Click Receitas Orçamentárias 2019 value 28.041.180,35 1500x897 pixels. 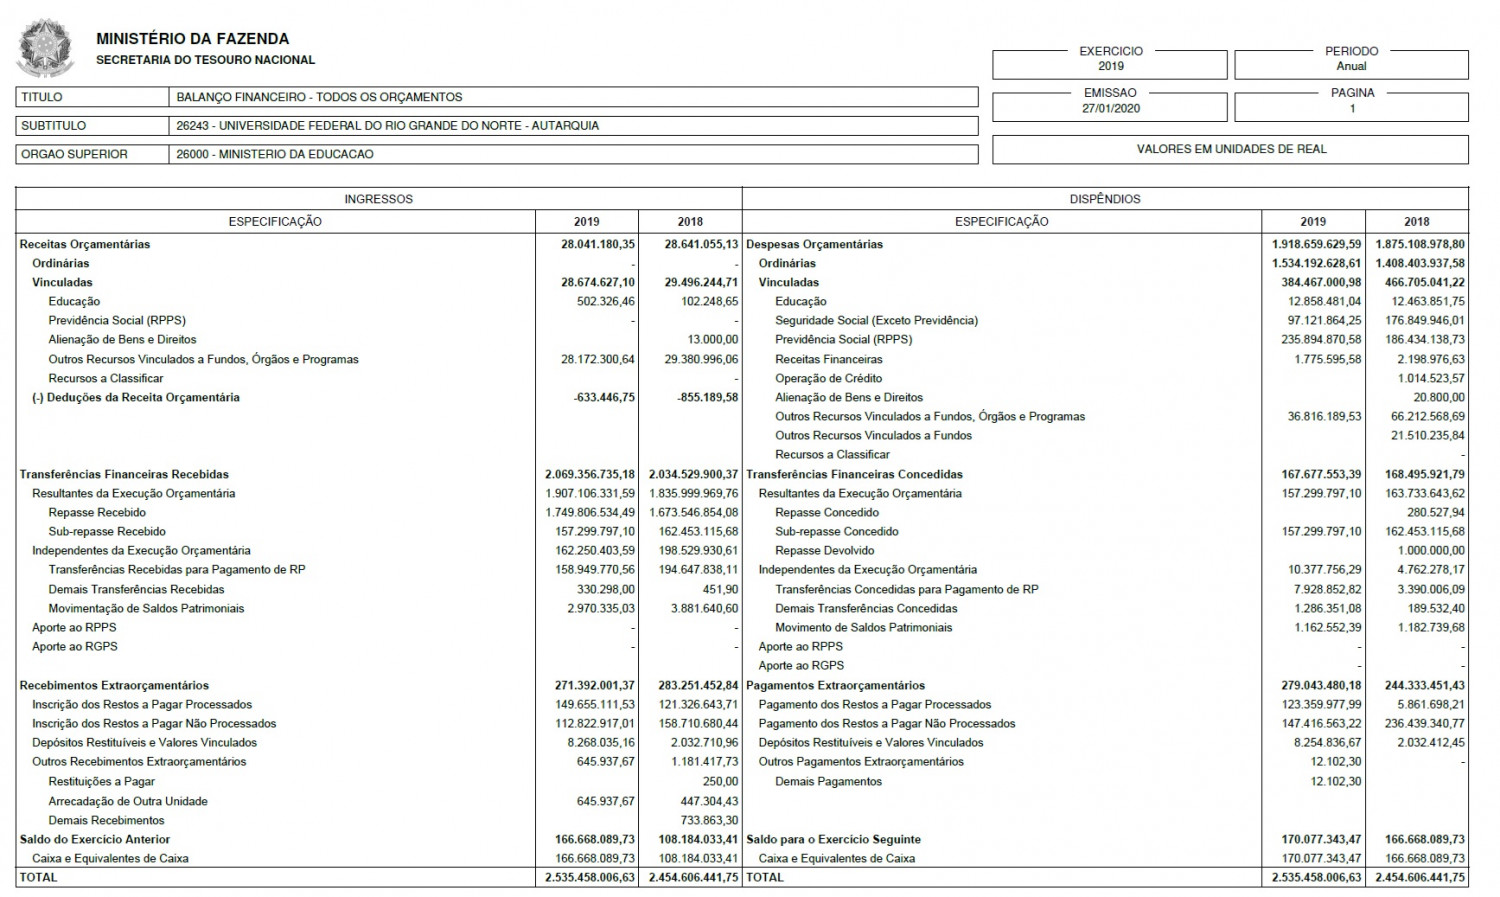[598, 244]
